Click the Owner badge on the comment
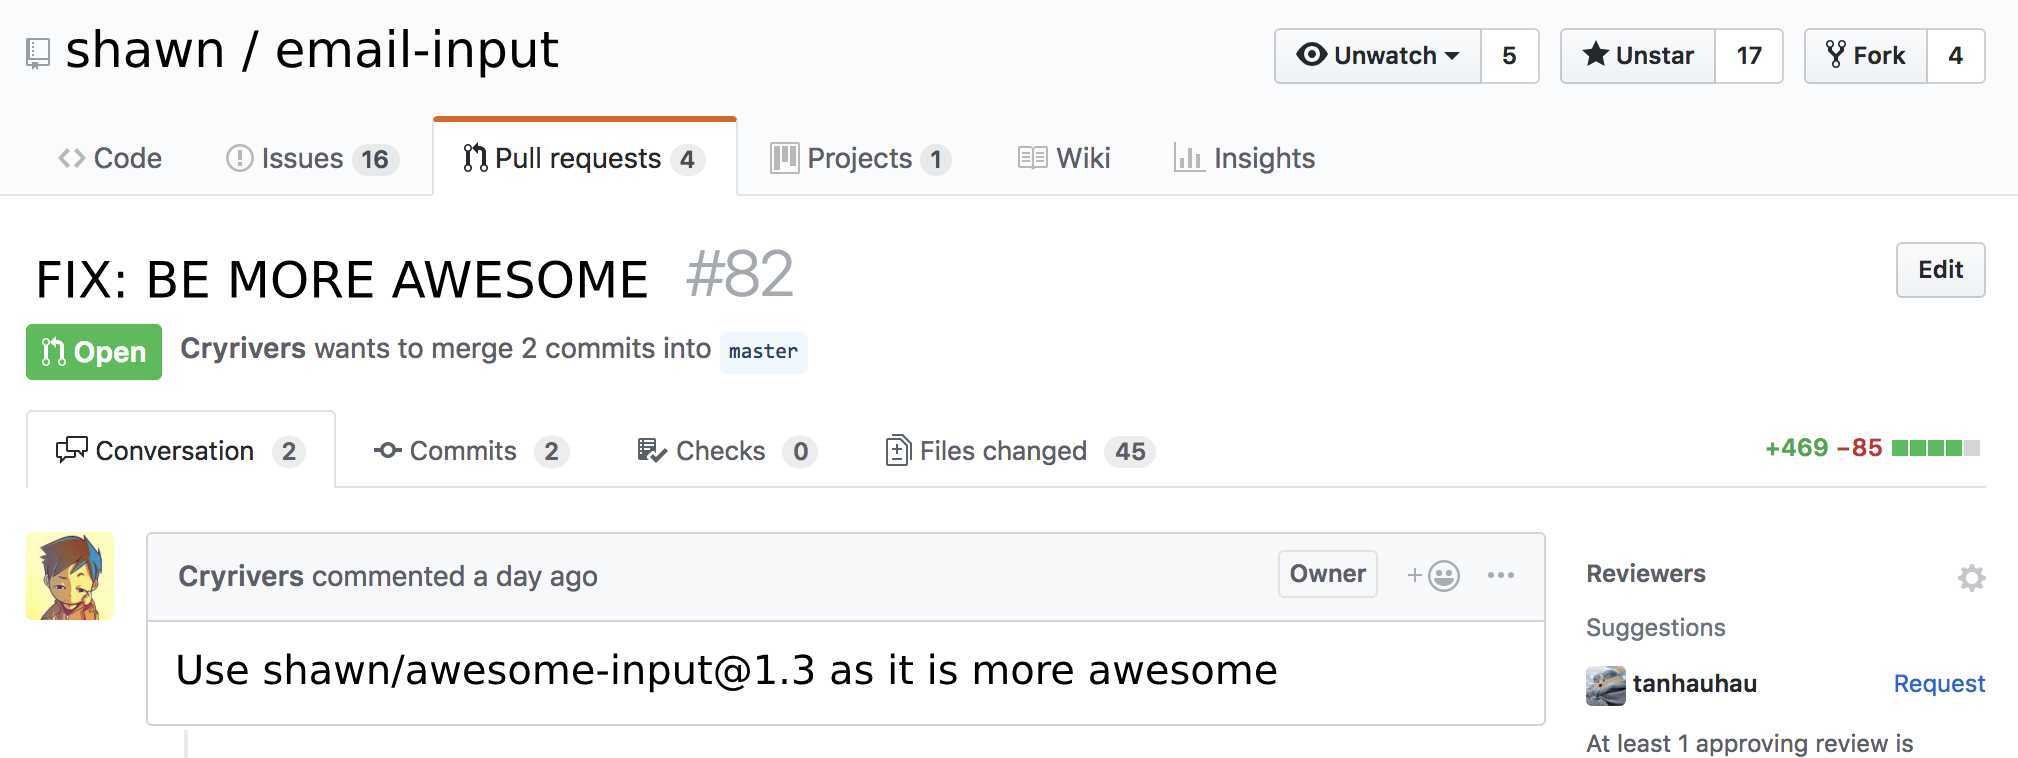The height and width of the screenshot is (758, 2018). (1327, 574)
